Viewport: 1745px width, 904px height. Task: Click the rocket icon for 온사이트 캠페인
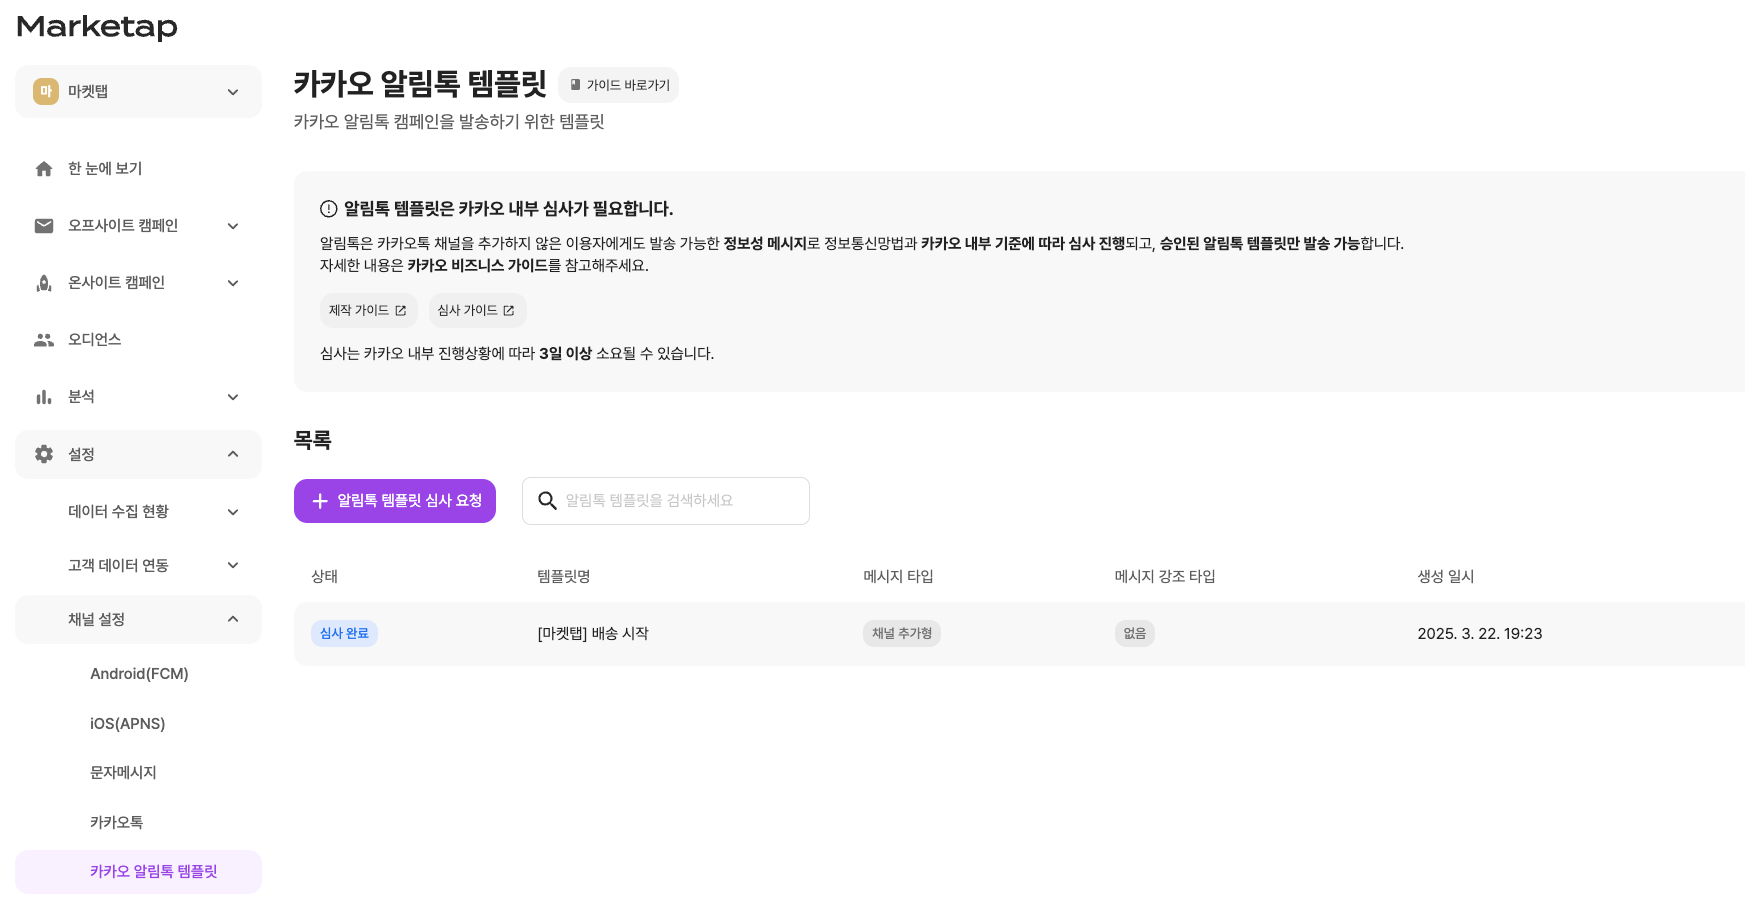pyautogui.click(x=44, y=283)
